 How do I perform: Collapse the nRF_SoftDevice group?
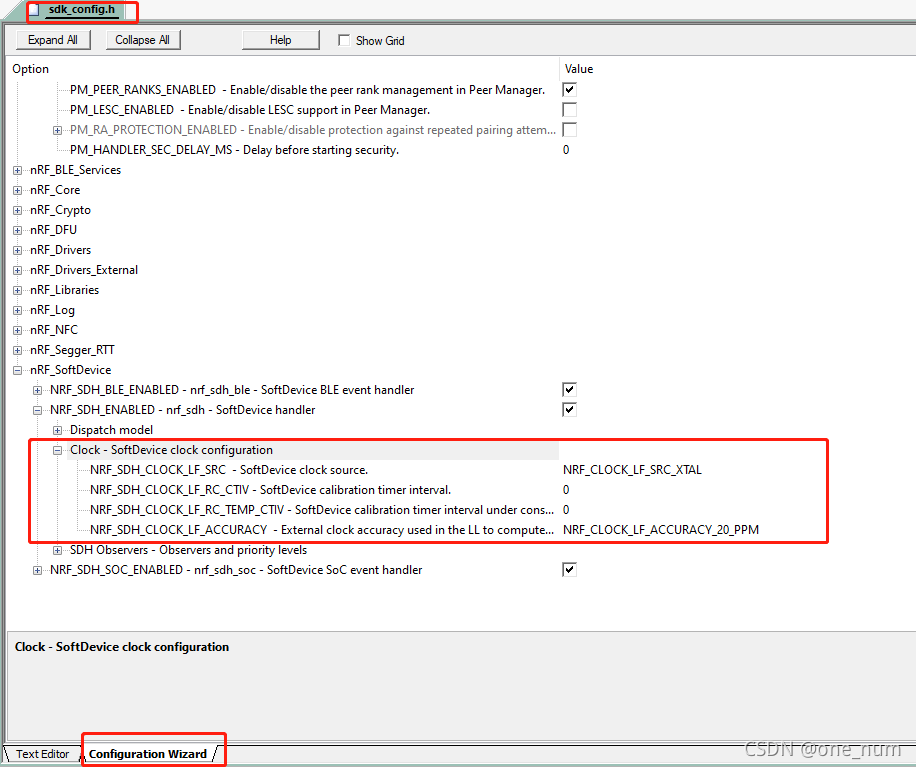coord(18,370)
